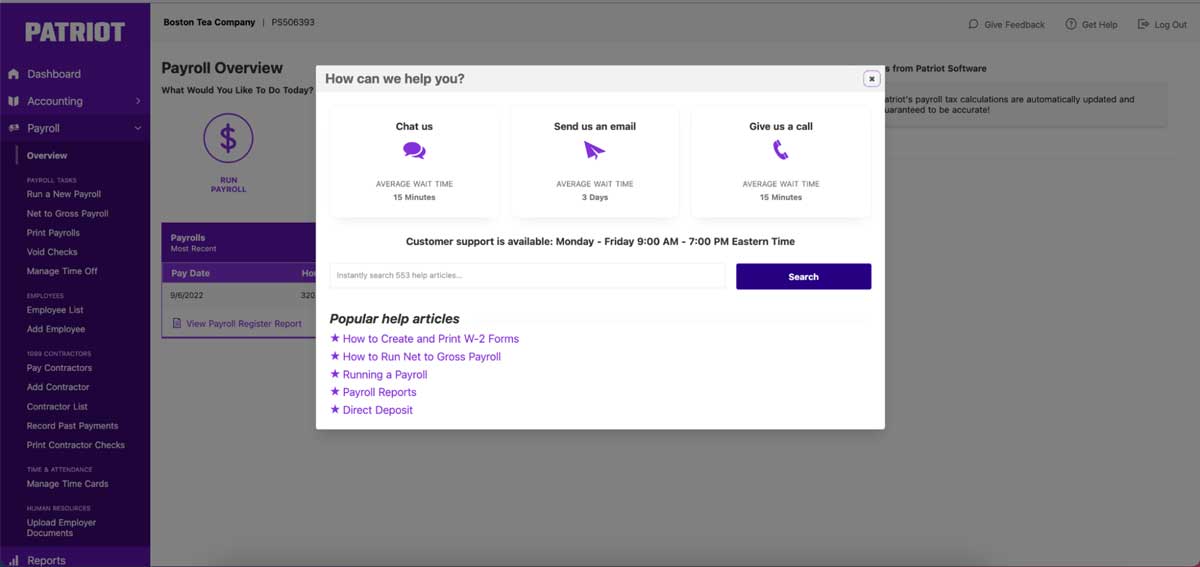Image resolution: width=1200 pixels, height=567 pixels.
Task: Open Manage Time Cards in sidebar
Action: coord(67,484)
